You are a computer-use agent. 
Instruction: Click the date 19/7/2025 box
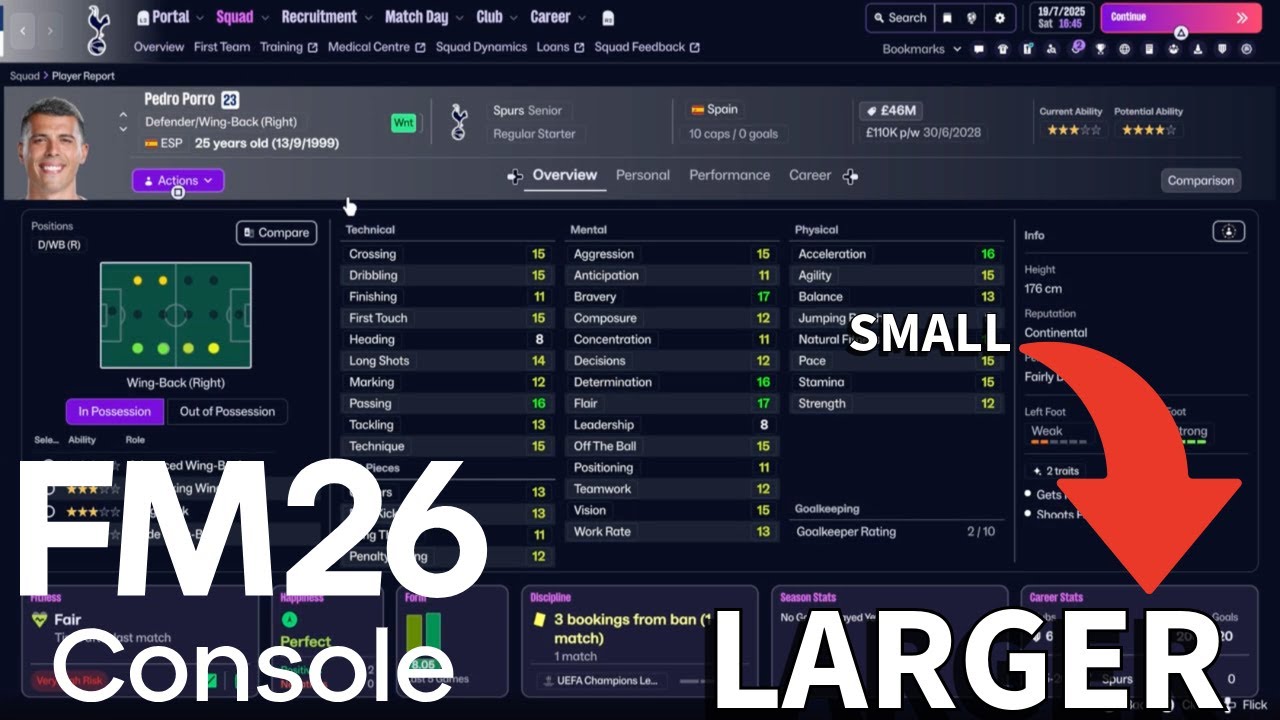(1060, 18)
